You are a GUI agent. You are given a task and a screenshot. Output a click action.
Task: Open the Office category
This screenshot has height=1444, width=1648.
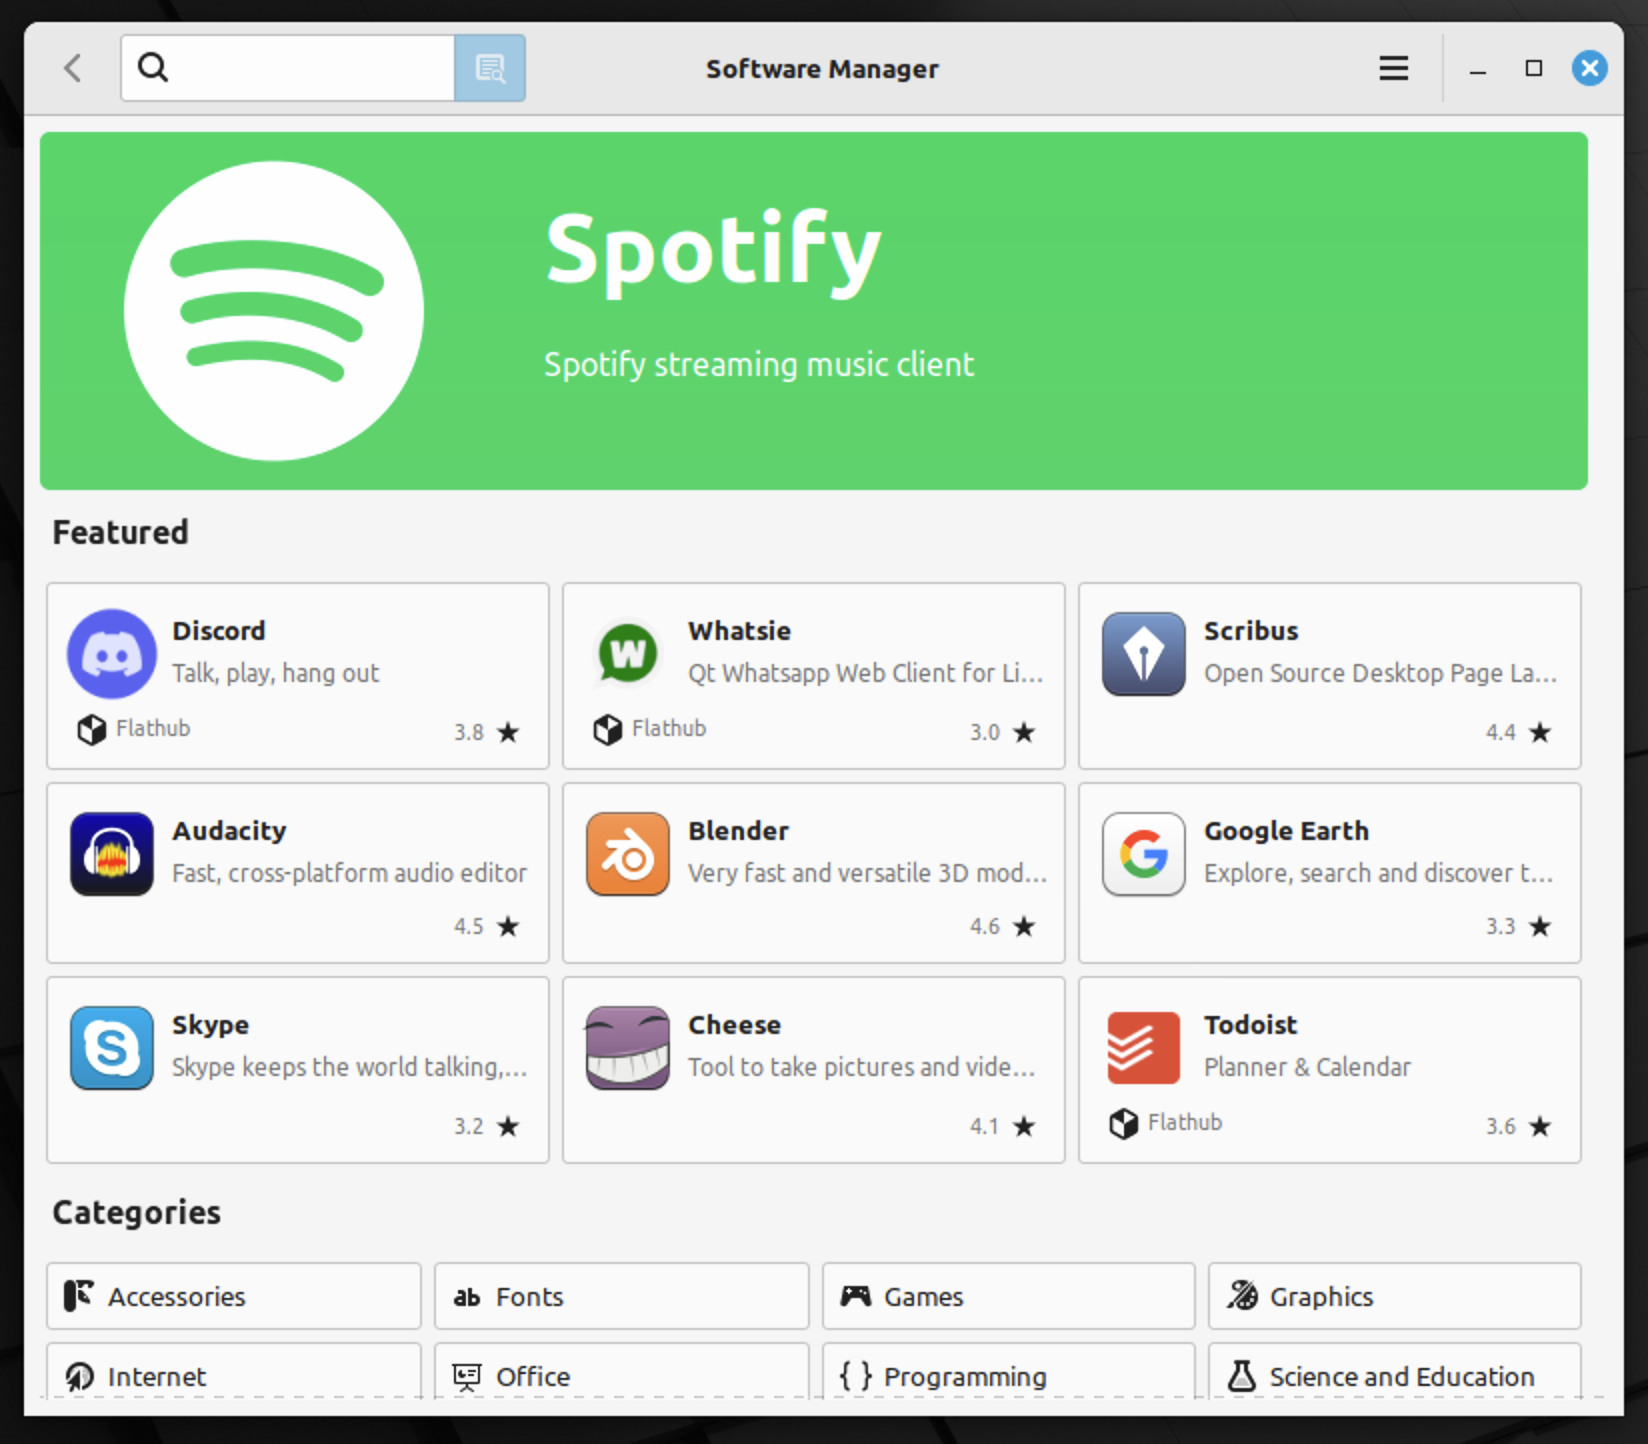pos(622,1371)
